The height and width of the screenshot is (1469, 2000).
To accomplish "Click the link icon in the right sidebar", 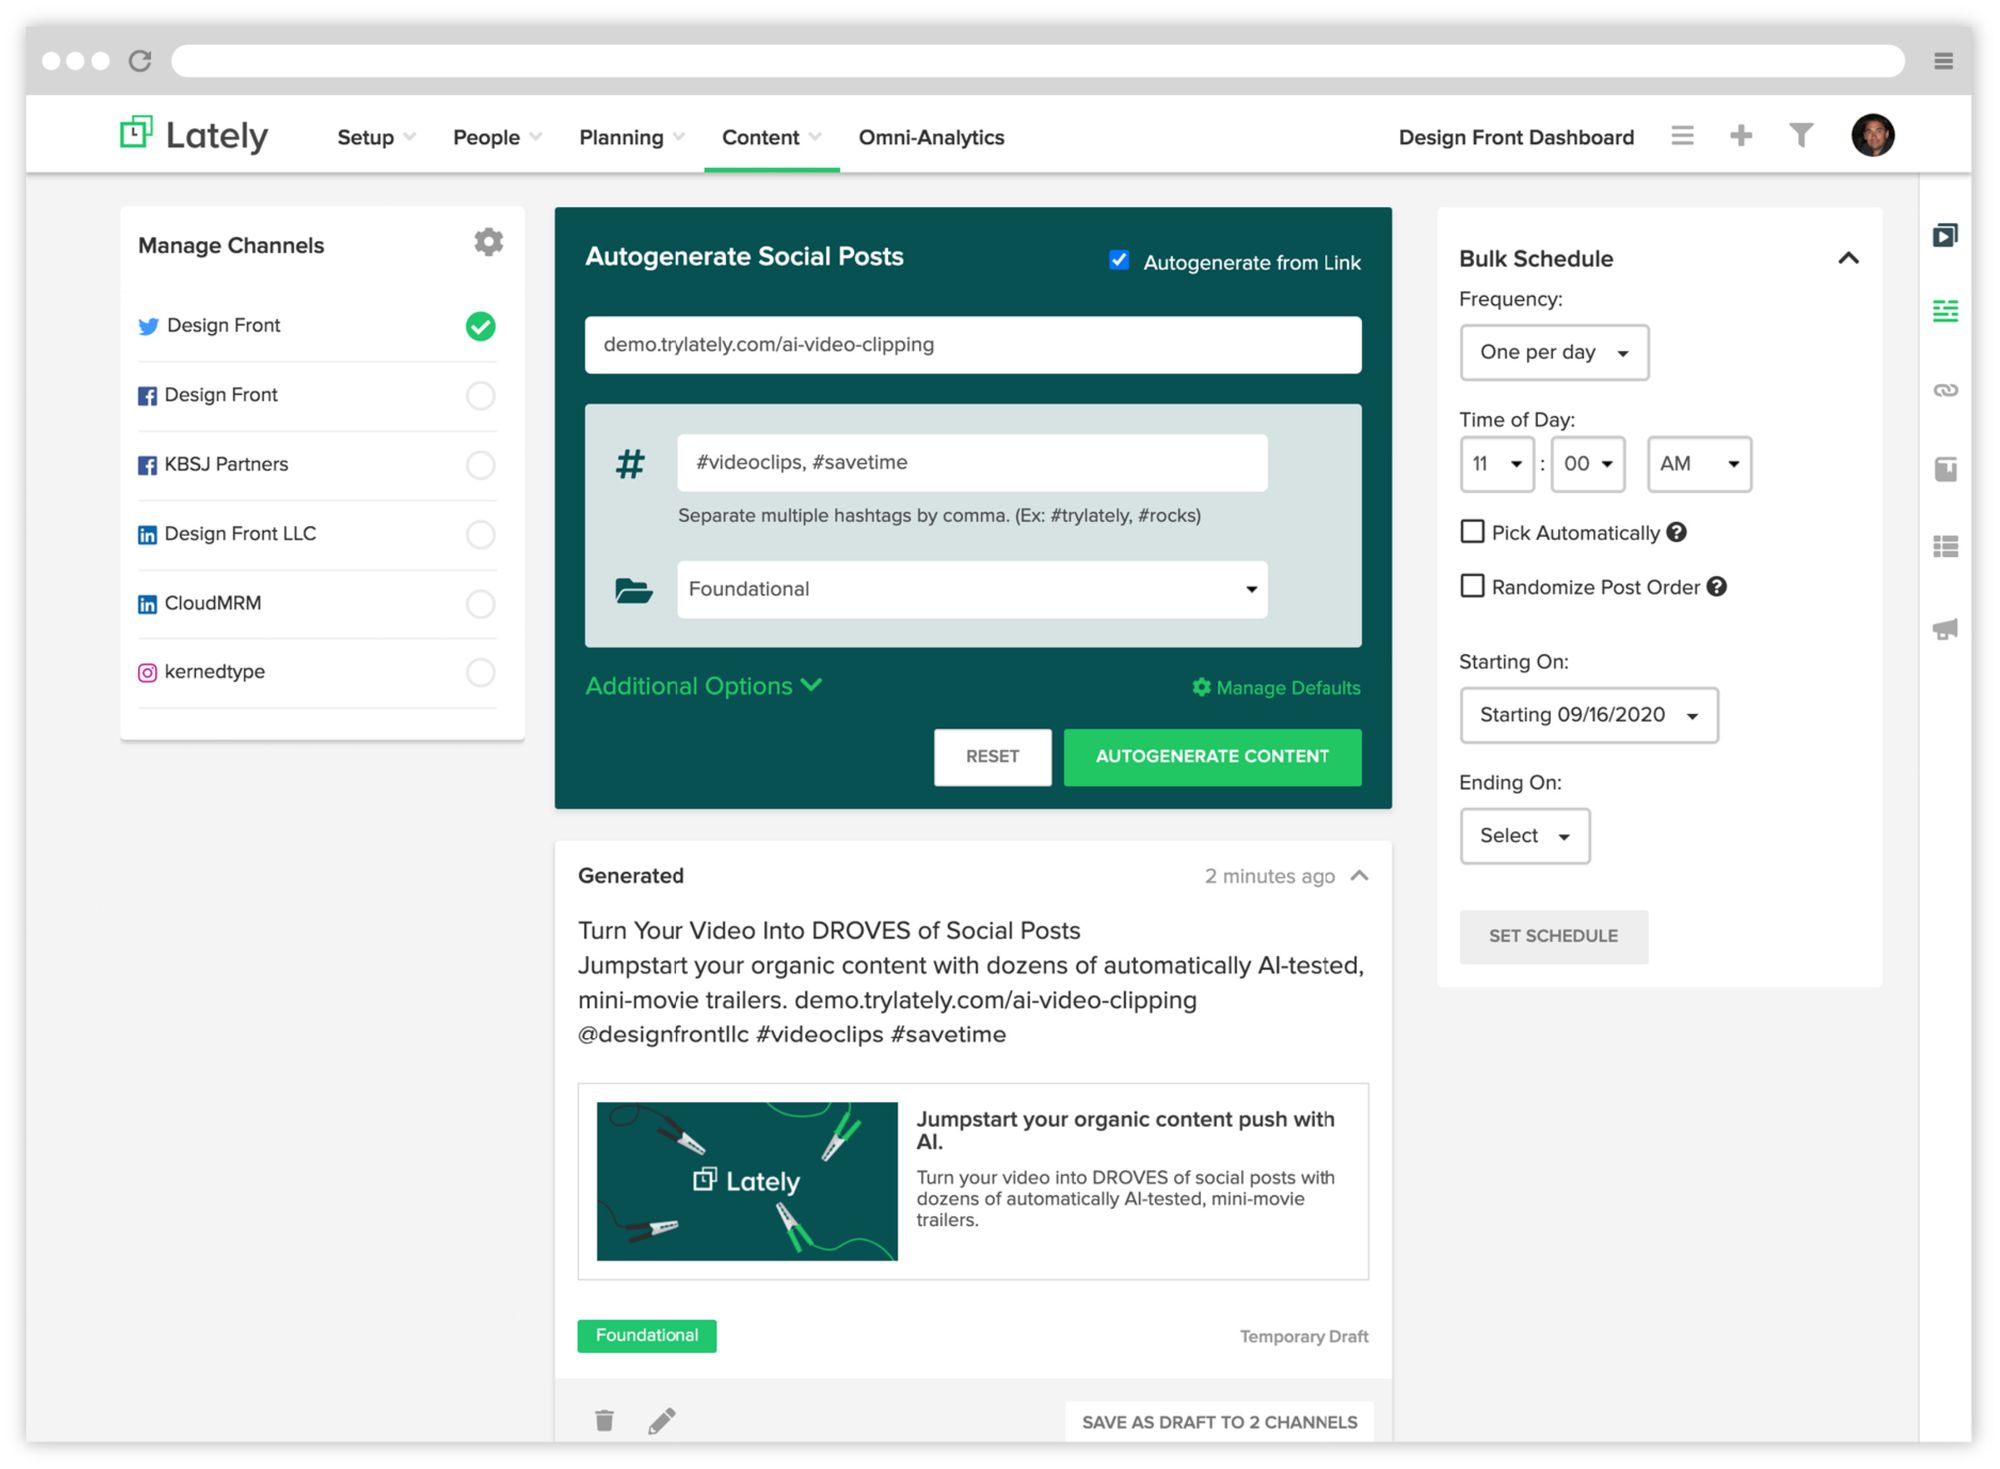I will point(1945,391).
